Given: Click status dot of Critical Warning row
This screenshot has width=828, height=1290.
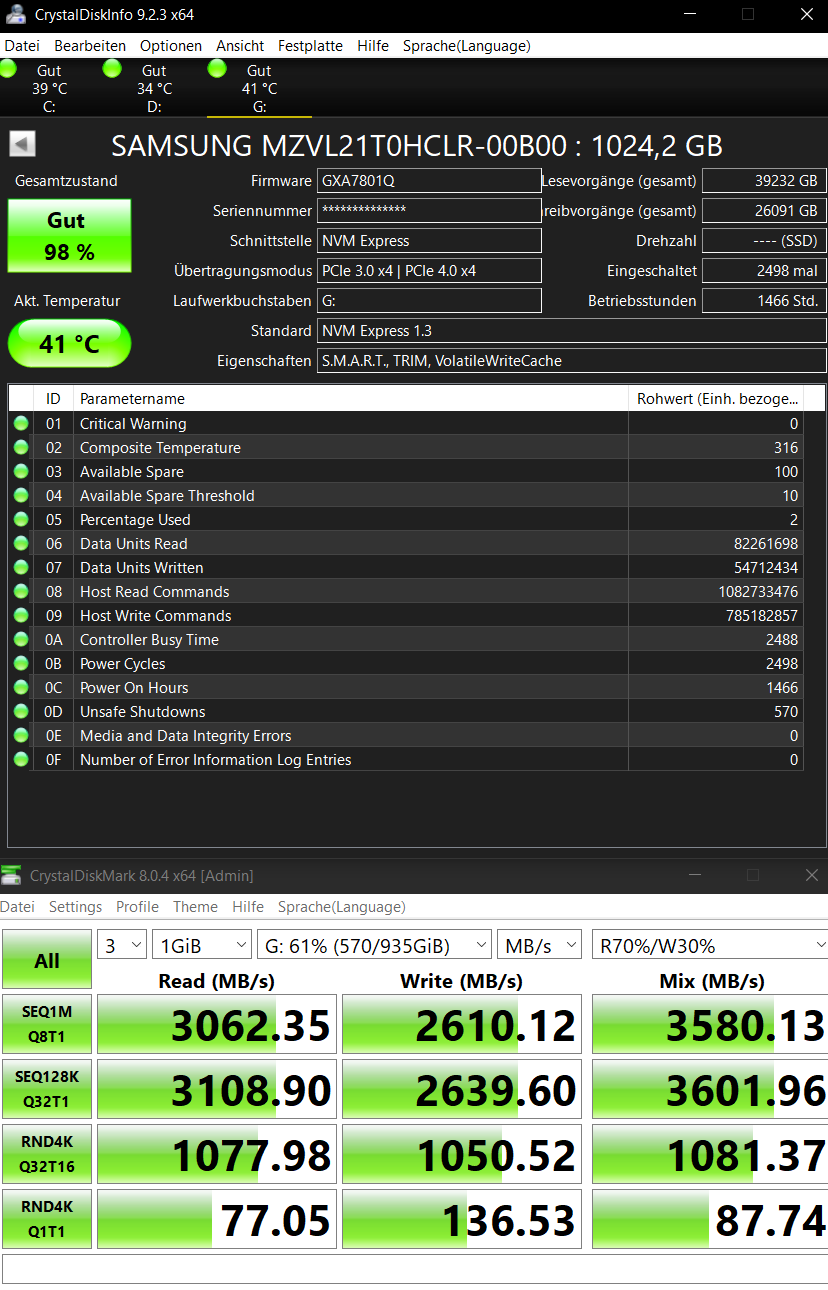Looking at the screenshot, I should [x=21, y=424].
